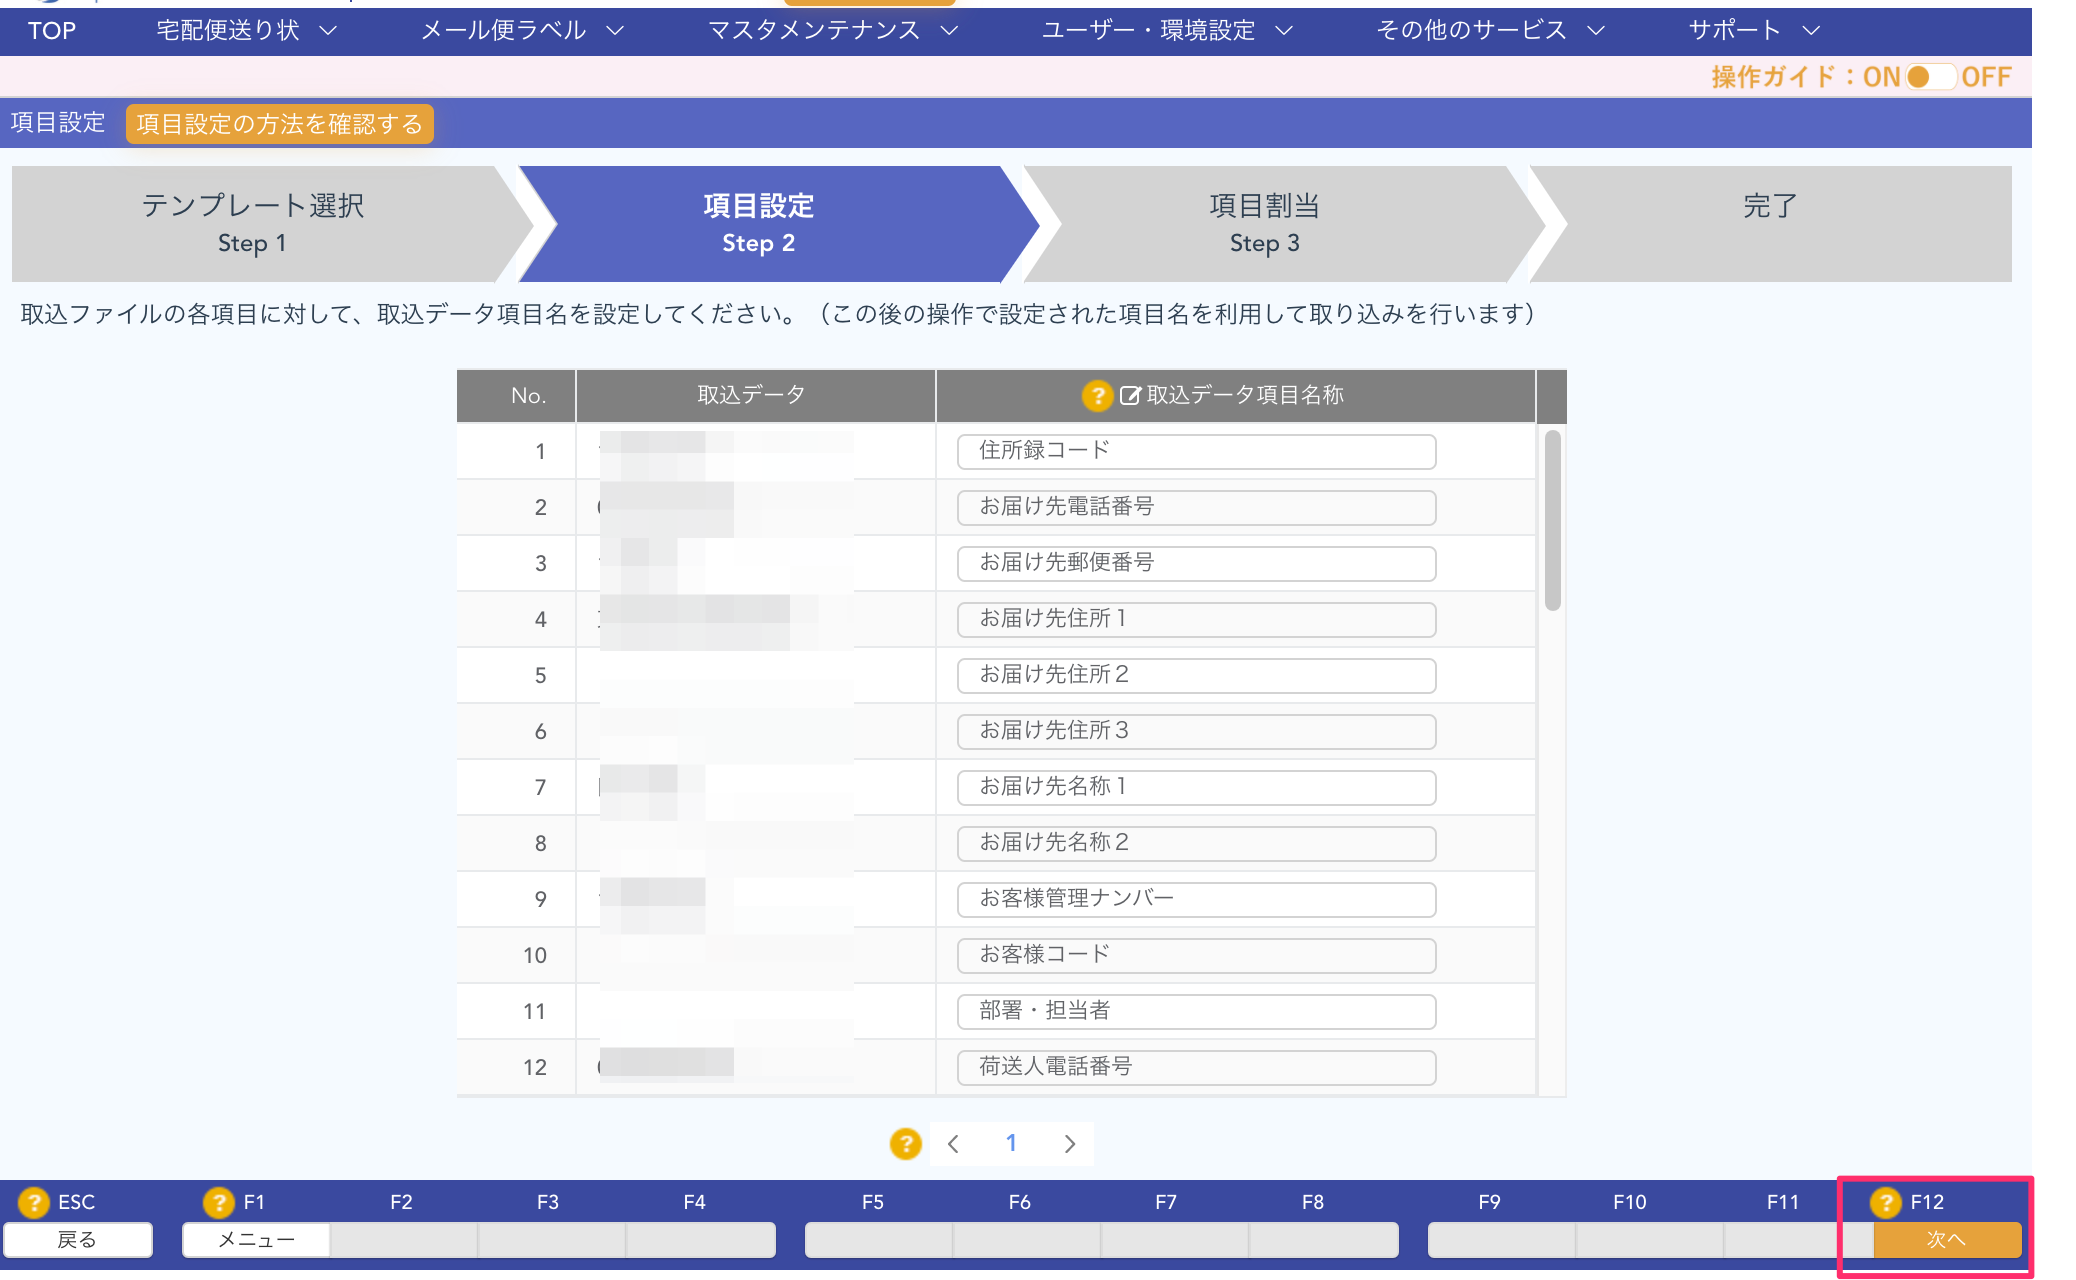Image resolution: width=2076 pixels, height=1280 pixels.
Task: Open 項目設定の方法を確認する guide link
Action: point(279,124)
